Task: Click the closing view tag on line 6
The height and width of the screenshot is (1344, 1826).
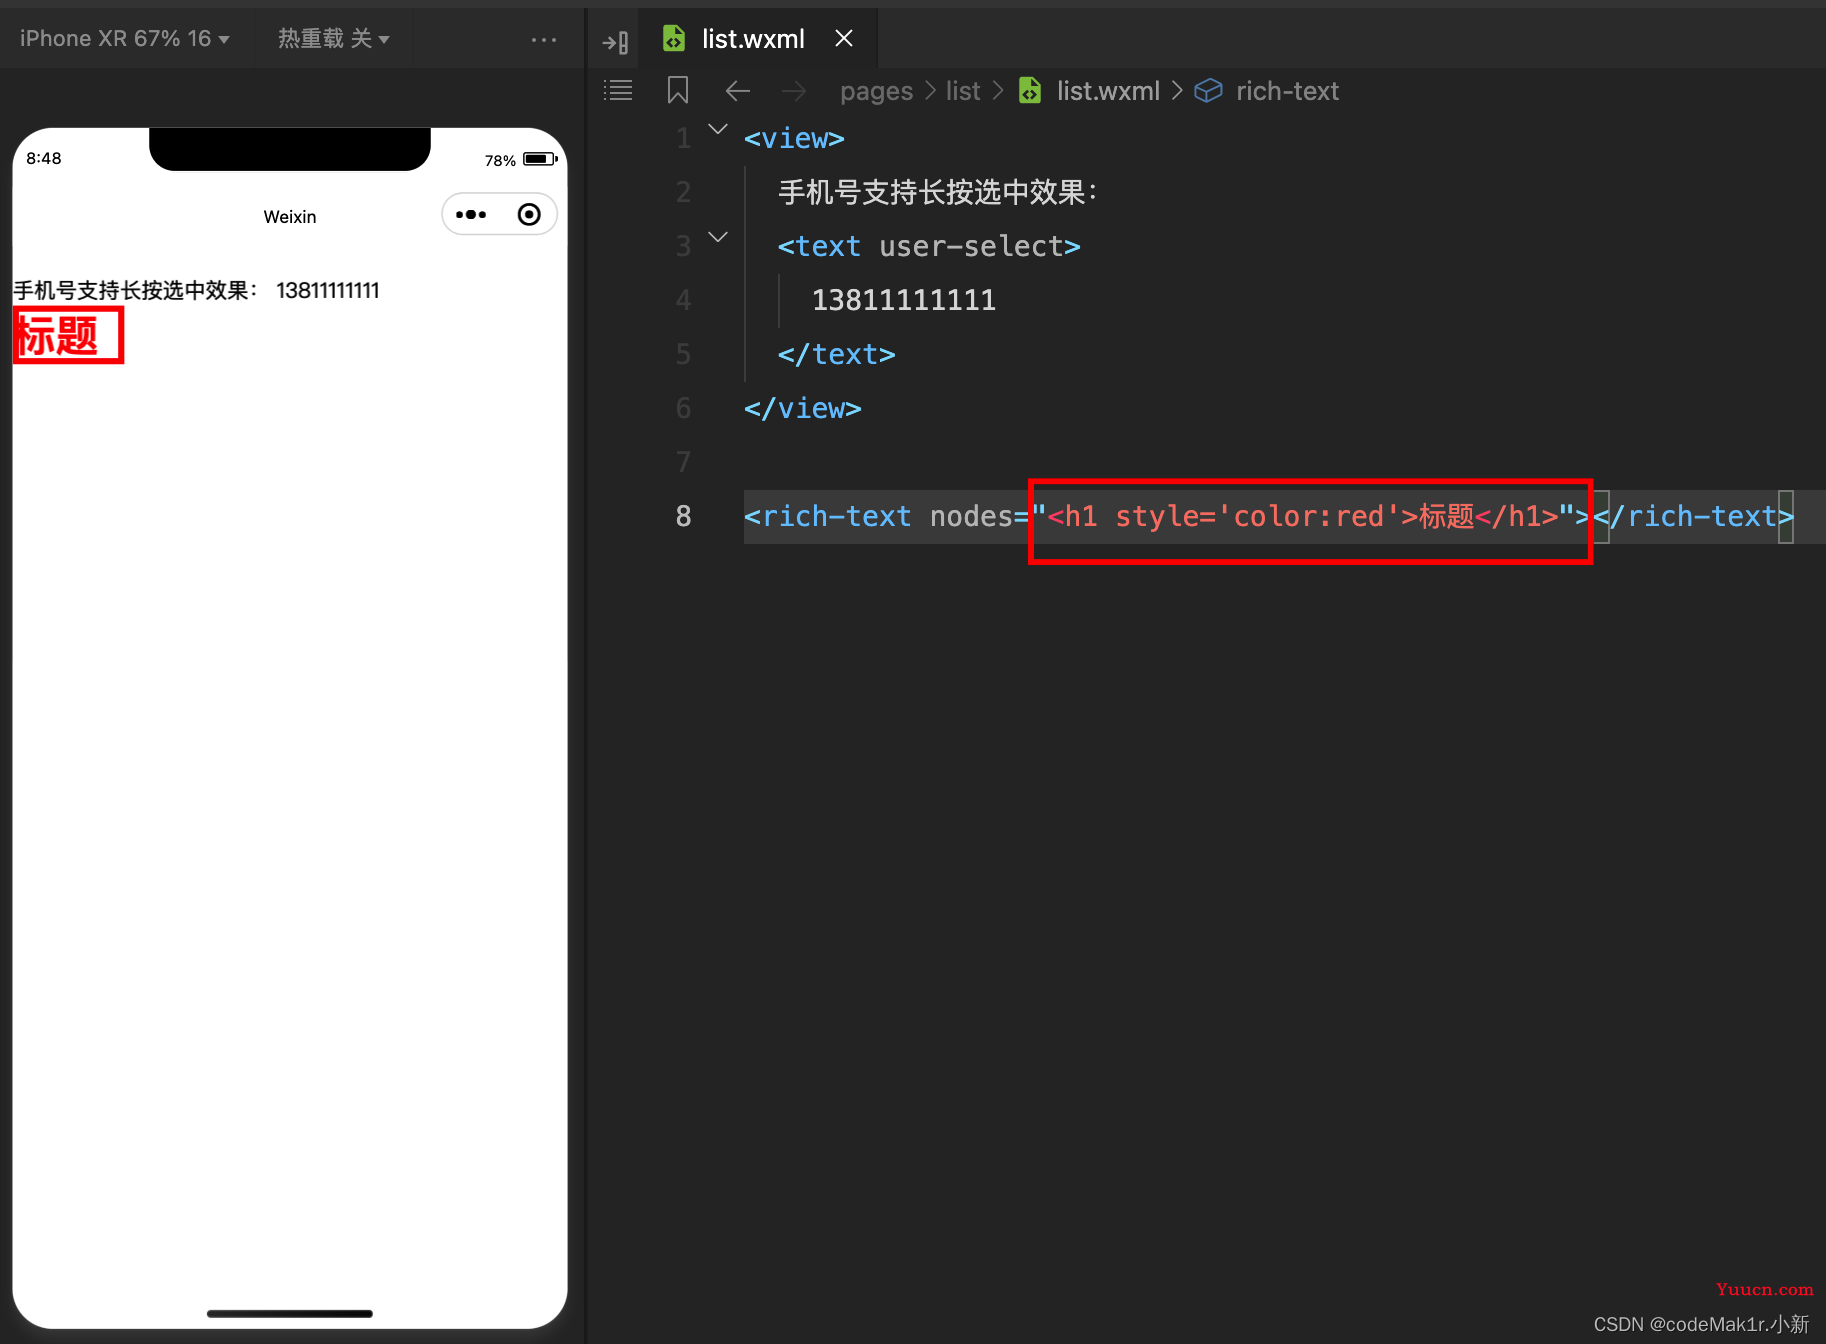Action: point(803,408)
